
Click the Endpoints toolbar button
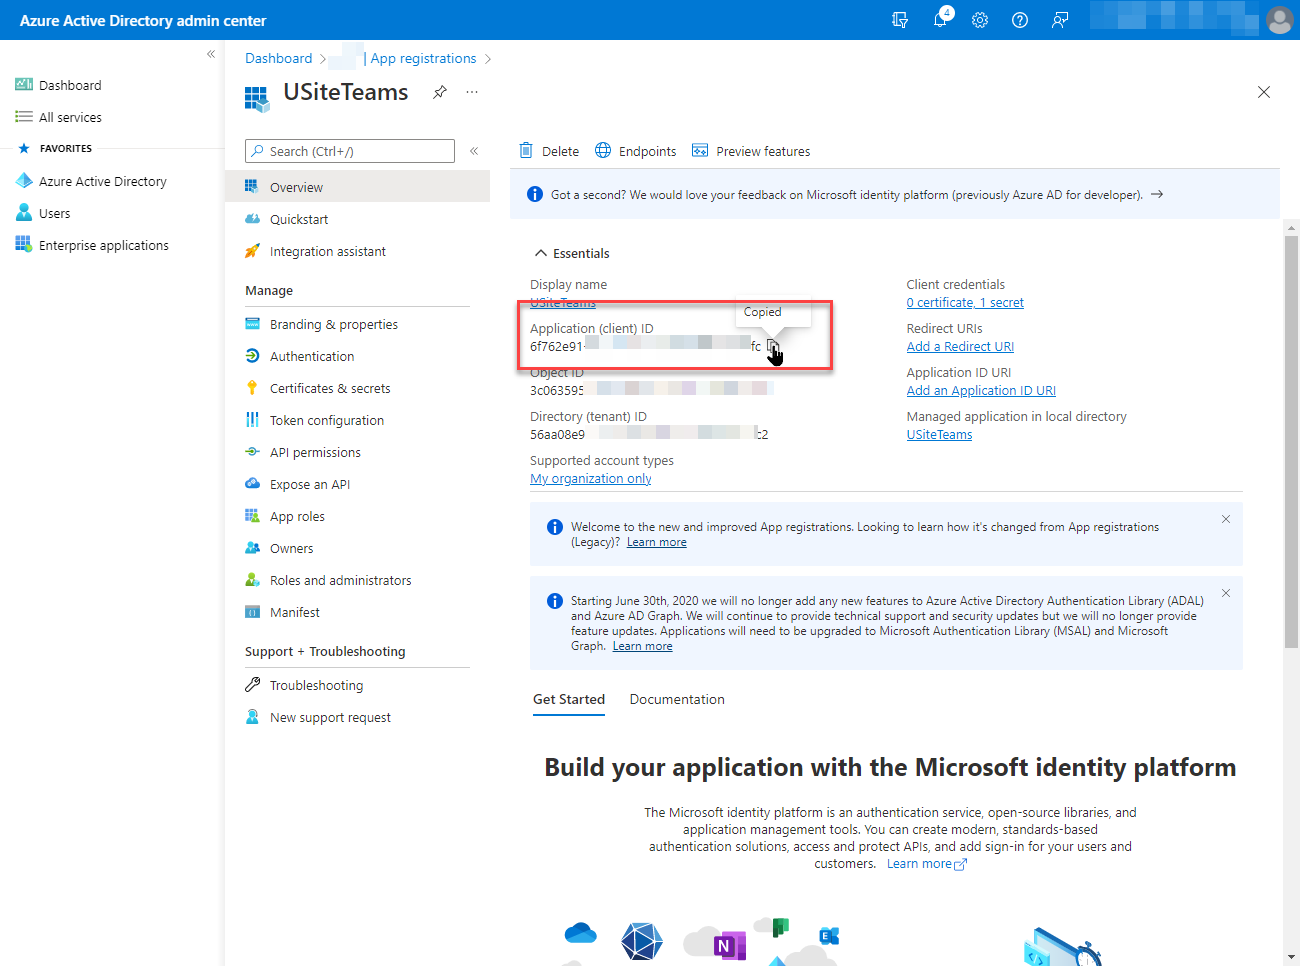(x=636, y=151)
